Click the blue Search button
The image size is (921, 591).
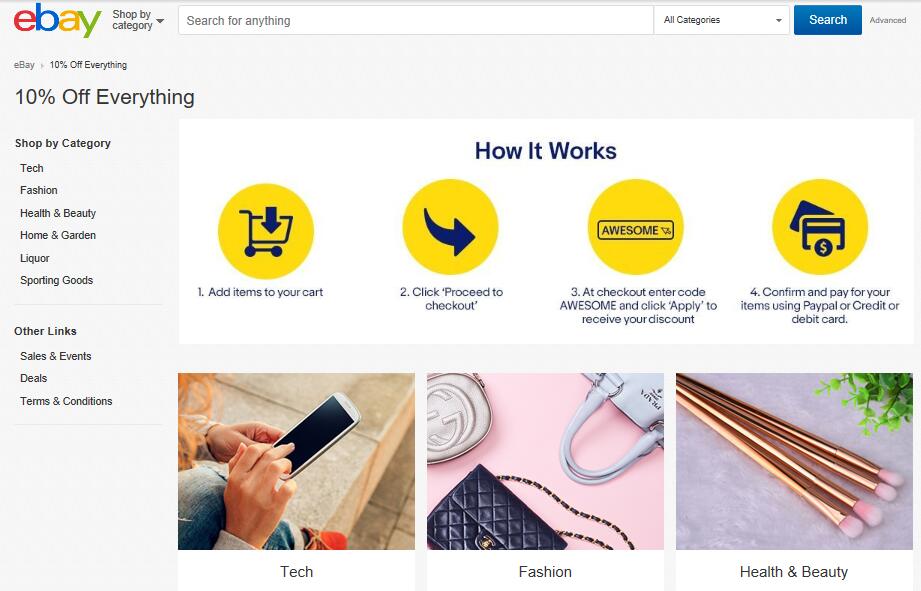pos(828,20)
